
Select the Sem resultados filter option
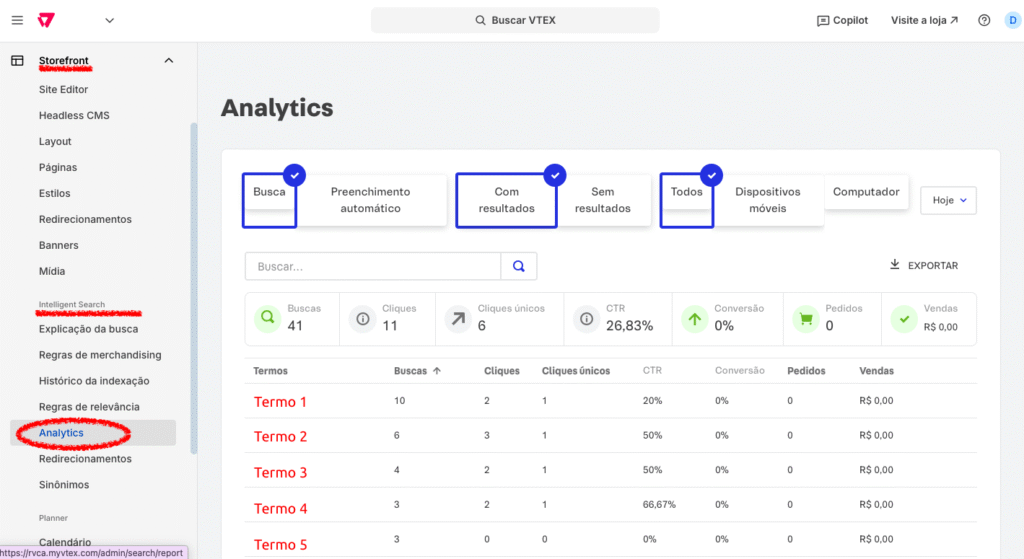[602, 200]
